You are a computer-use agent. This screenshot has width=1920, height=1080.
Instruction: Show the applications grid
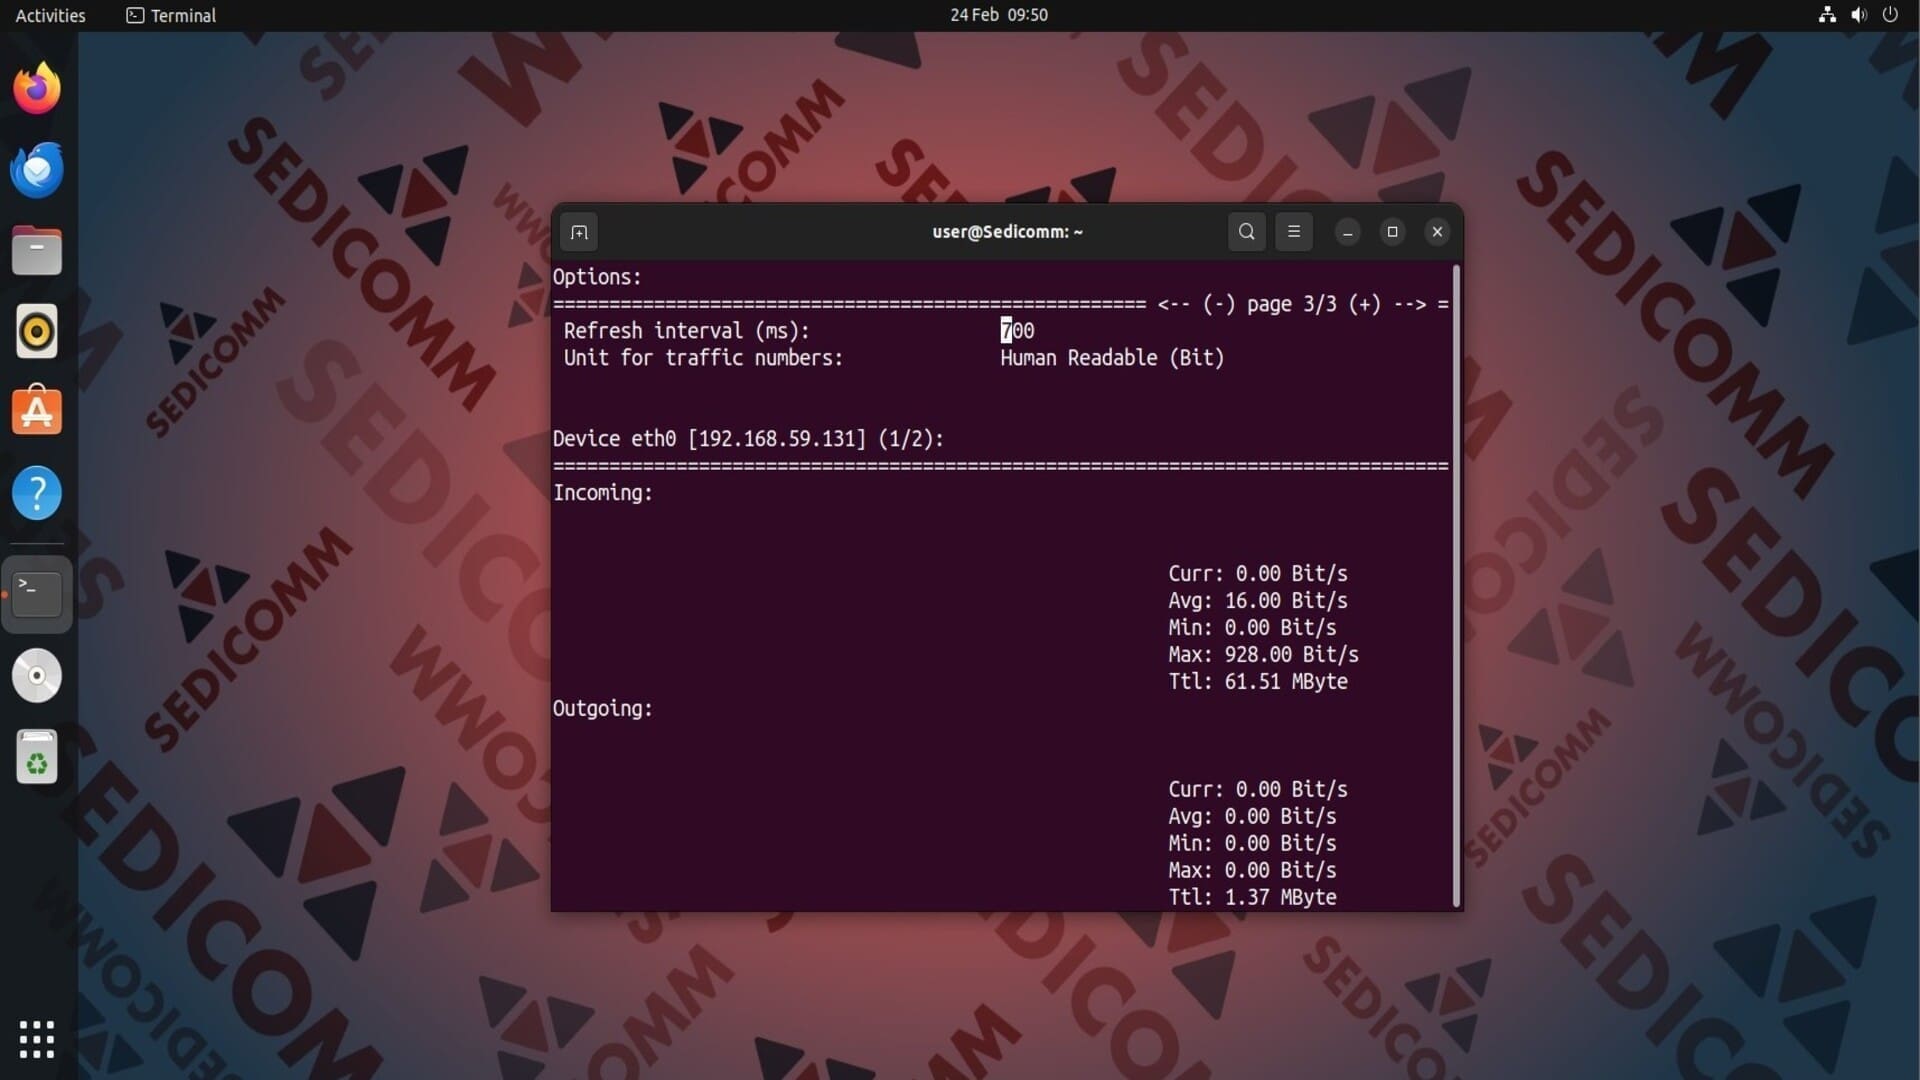coord(37,1039)
